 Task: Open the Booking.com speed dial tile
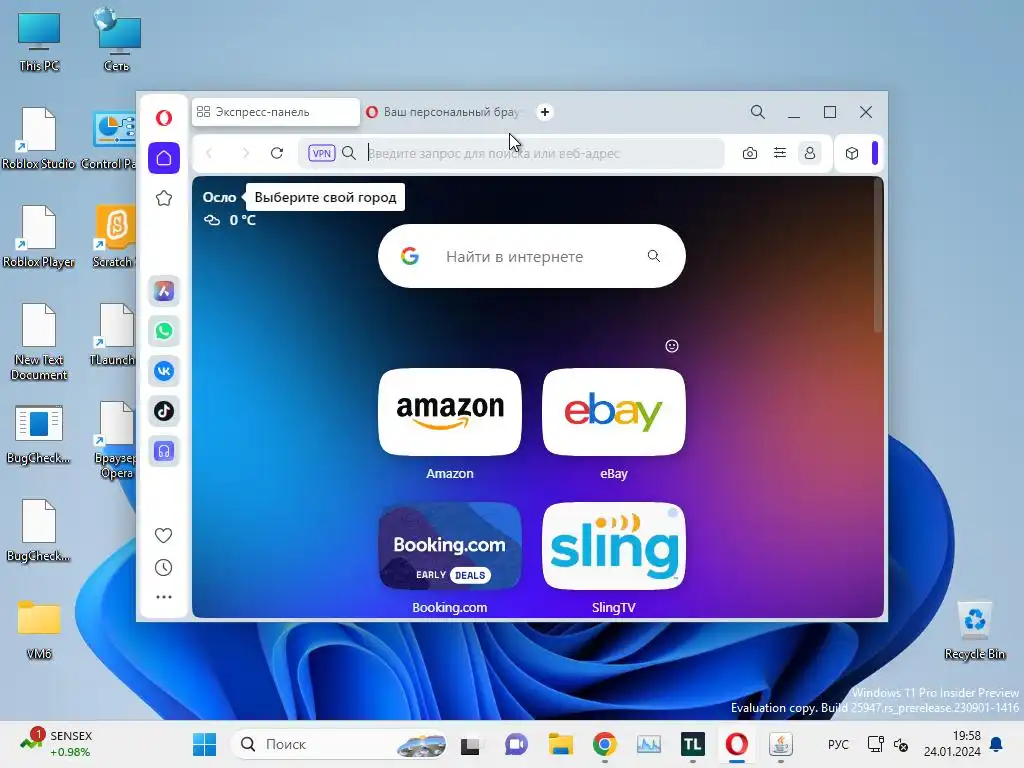450,546
